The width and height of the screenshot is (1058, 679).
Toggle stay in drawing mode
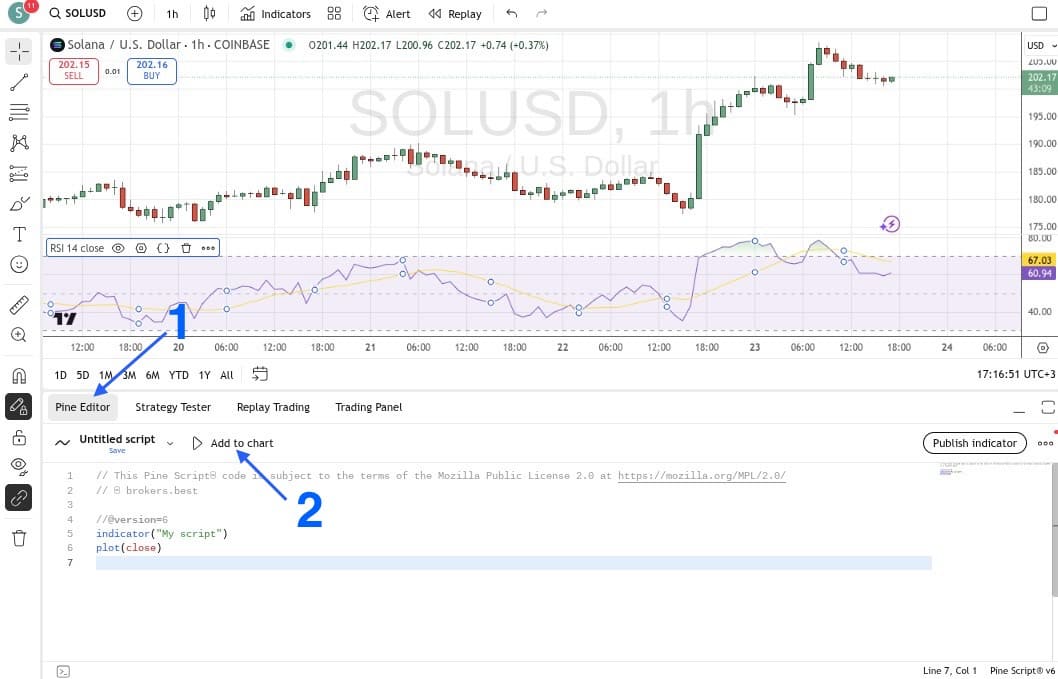19,406
